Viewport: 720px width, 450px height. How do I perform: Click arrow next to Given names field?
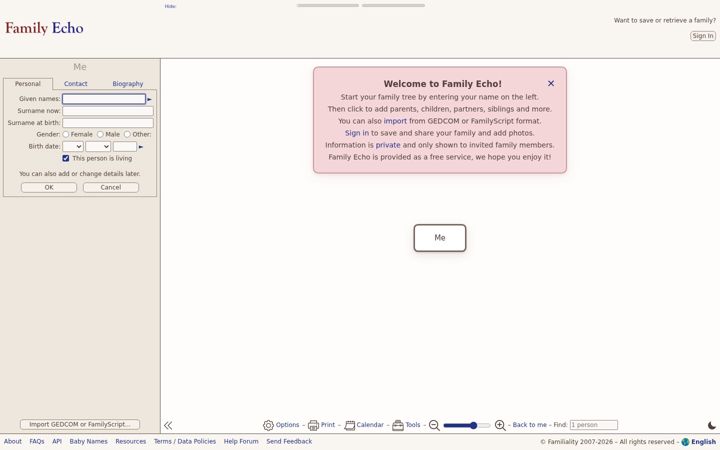[149, 99]
